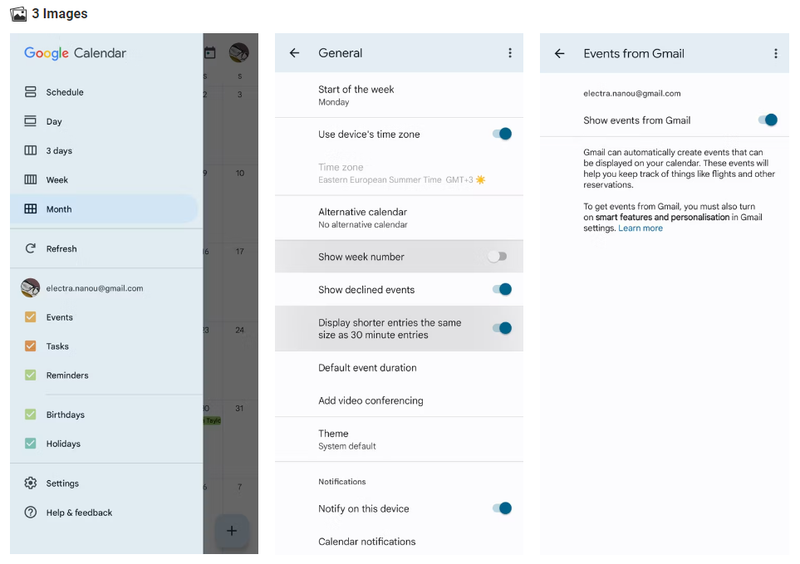Click the General screen title
This screenshot has width=800, height=564.
coord(340,53)
